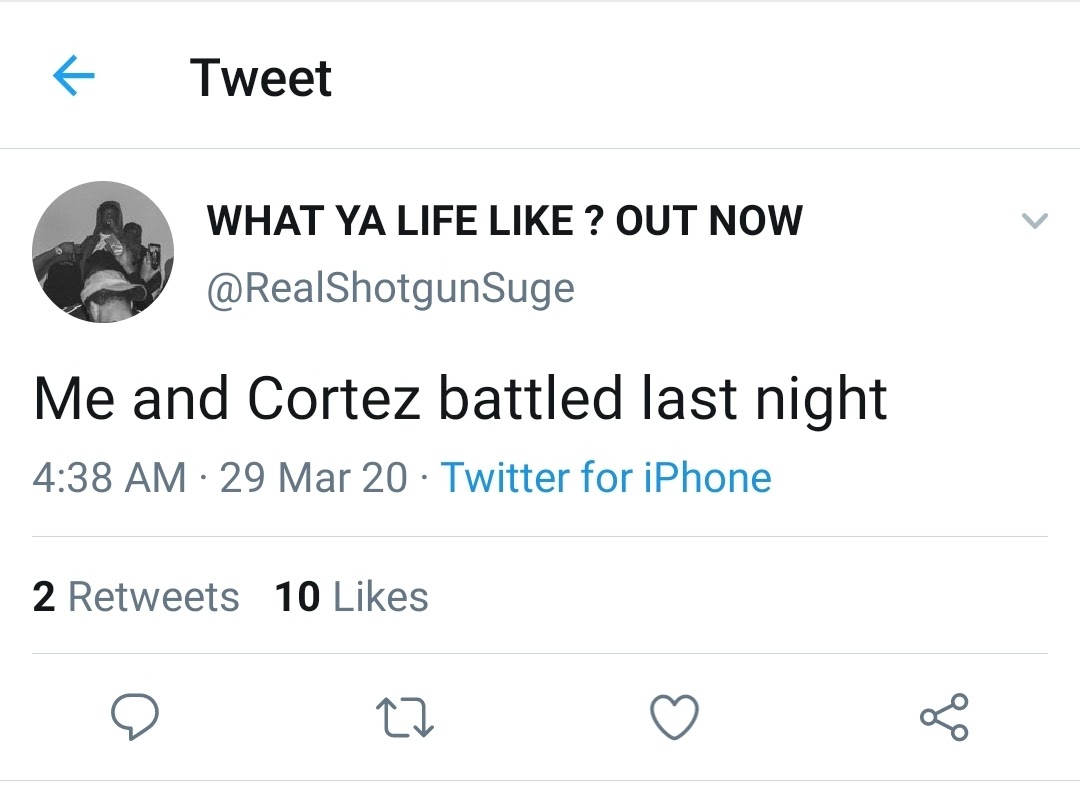Click the tweet text about Cortez
The width and height of the screenshot is (1080, 785).
coord(460,398)
